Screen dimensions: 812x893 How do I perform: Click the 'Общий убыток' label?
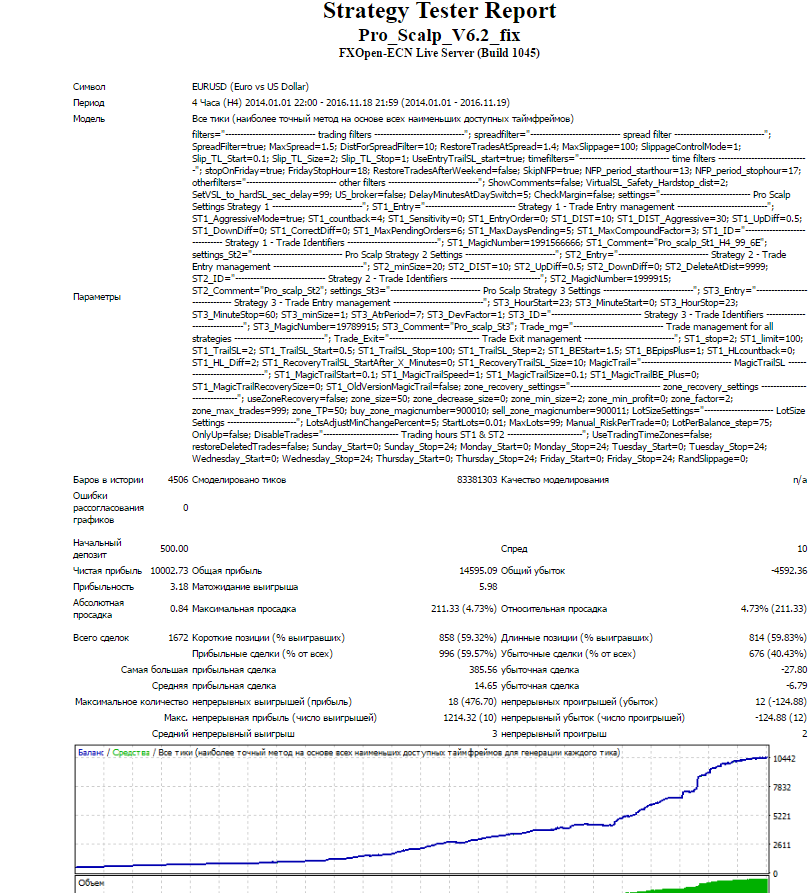[533, 571]
